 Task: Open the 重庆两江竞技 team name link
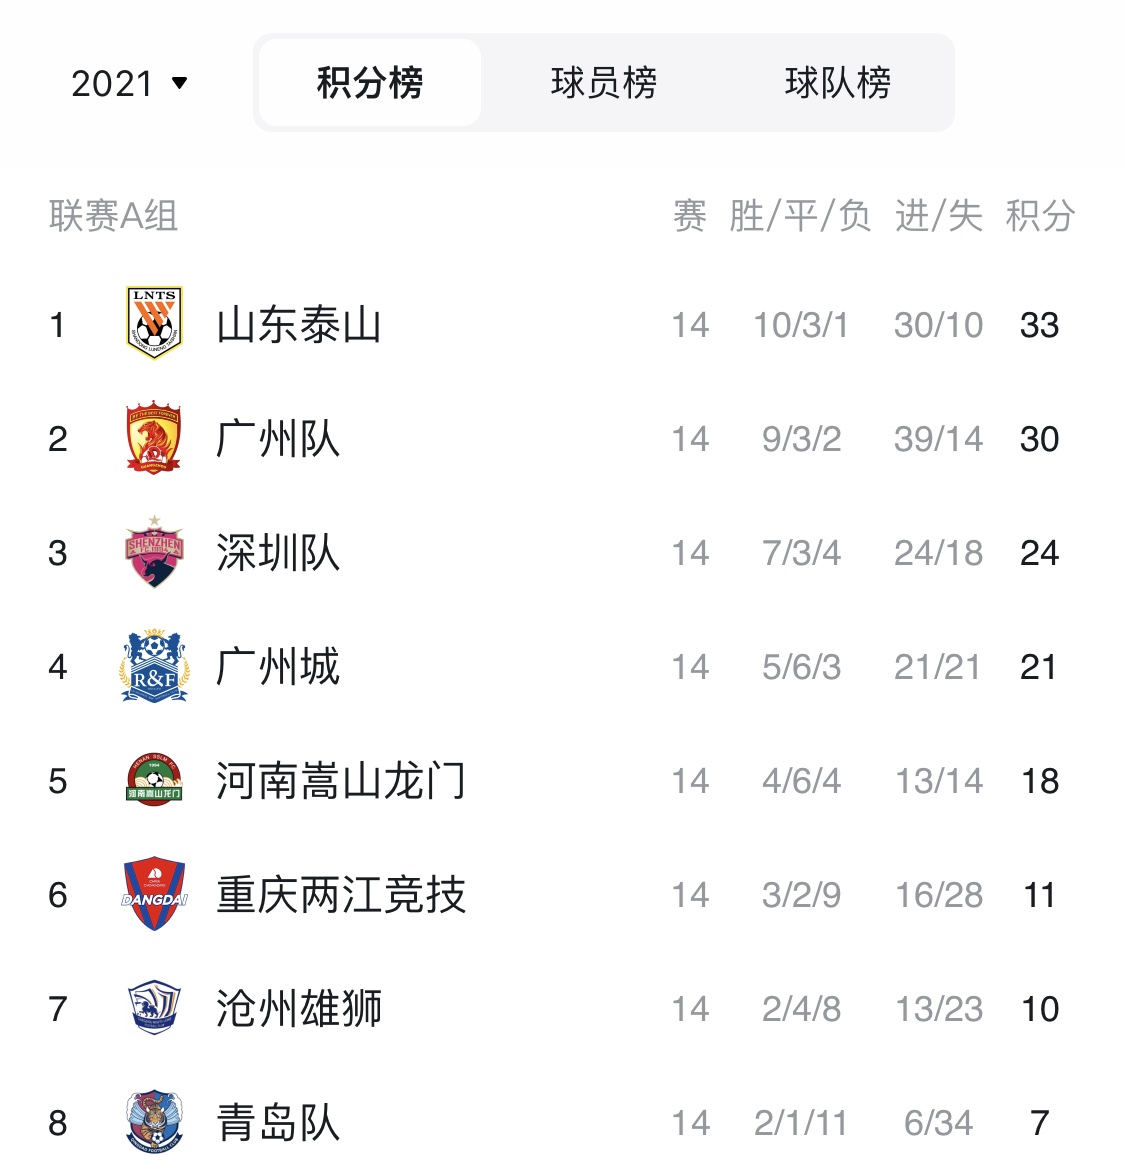pyautogui.click(x=341, y=895)
